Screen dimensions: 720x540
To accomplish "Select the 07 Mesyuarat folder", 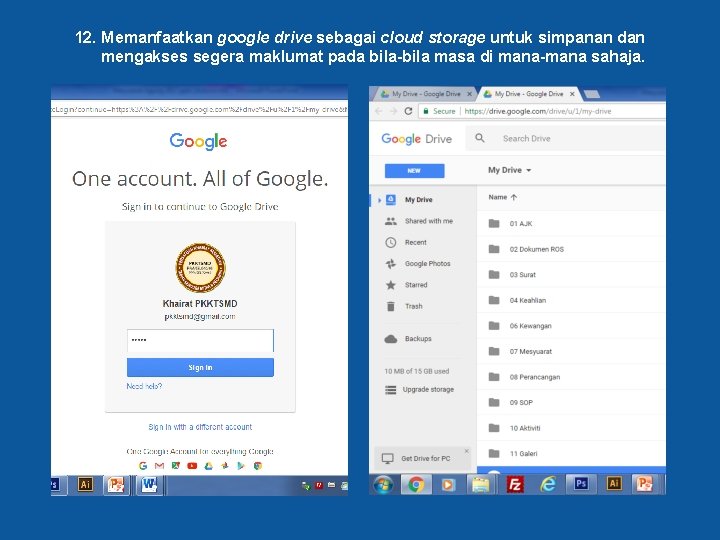I will click(571, 351).
